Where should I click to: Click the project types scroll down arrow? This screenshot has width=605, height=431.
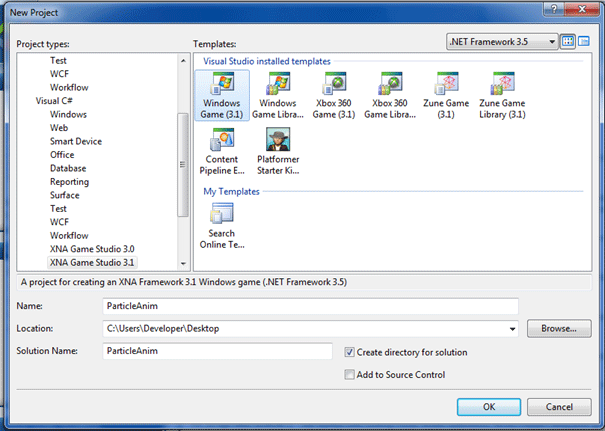[x=183, y=264]
